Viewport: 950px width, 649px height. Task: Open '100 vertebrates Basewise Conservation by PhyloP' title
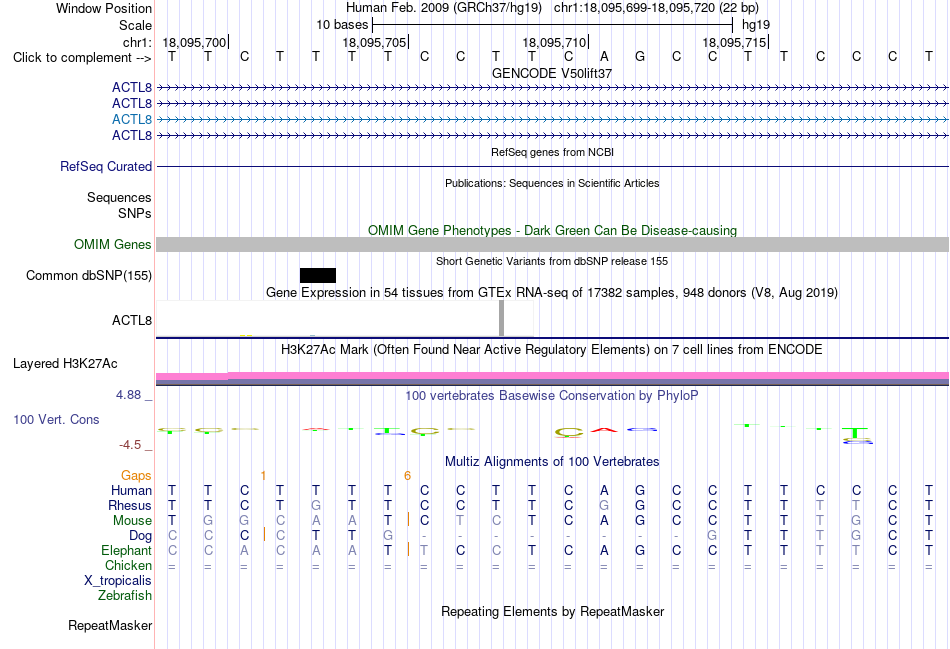point(552,396)
